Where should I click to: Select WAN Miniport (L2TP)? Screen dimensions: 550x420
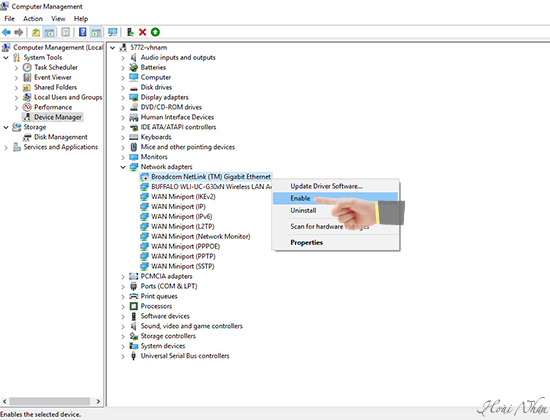(x=183, y=226)
